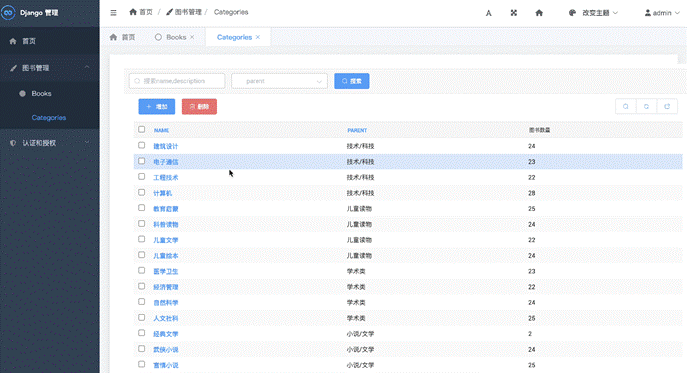Image resolution: width=687 pixels, height=373 pixels.
Task: Collapse sidebar with the hamburger menu icon
Action: click(x=113, y=13)
